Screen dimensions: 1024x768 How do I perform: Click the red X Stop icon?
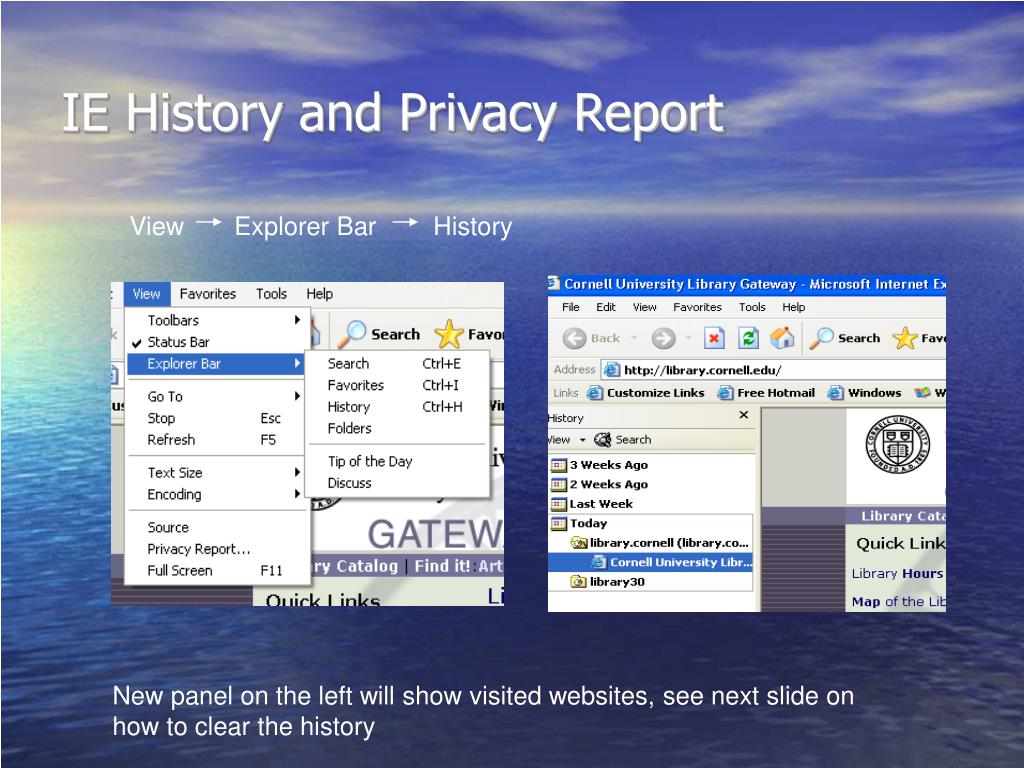point(714,338)
